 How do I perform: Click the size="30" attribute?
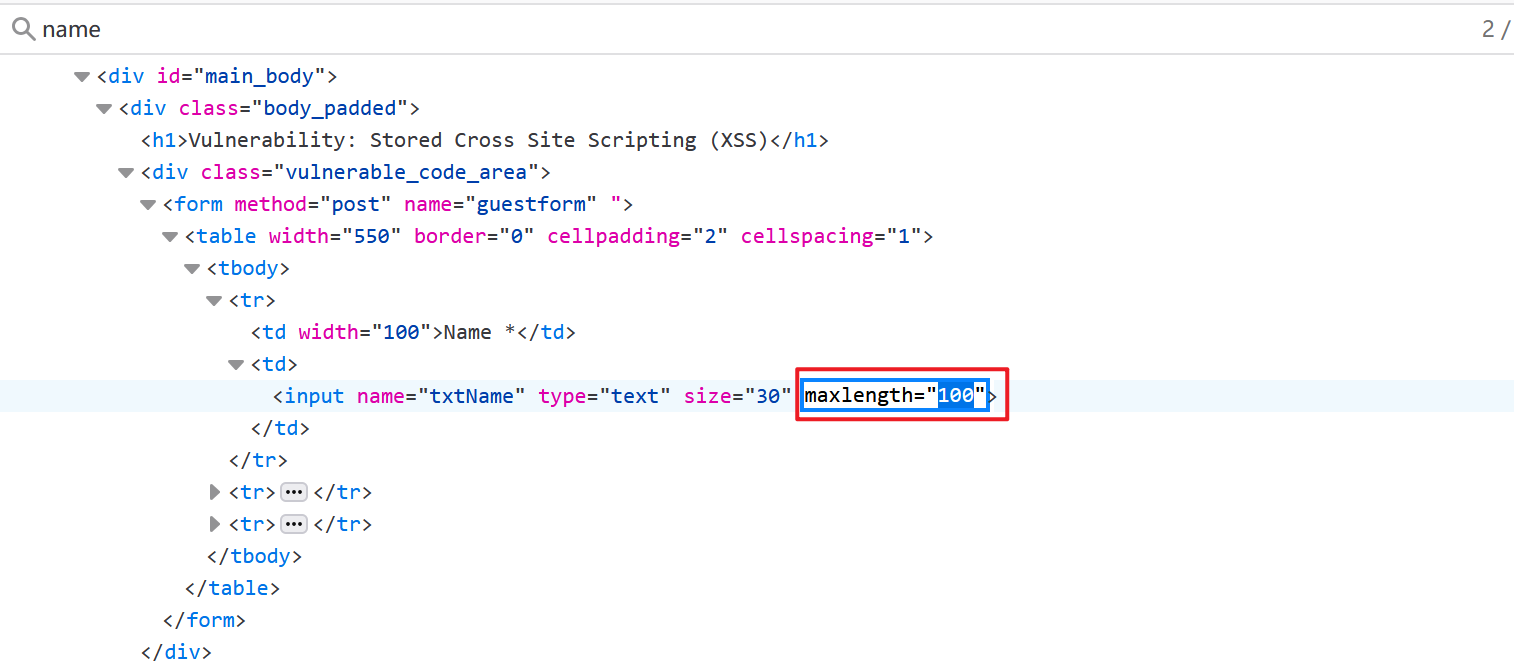(x=738, y=396)
